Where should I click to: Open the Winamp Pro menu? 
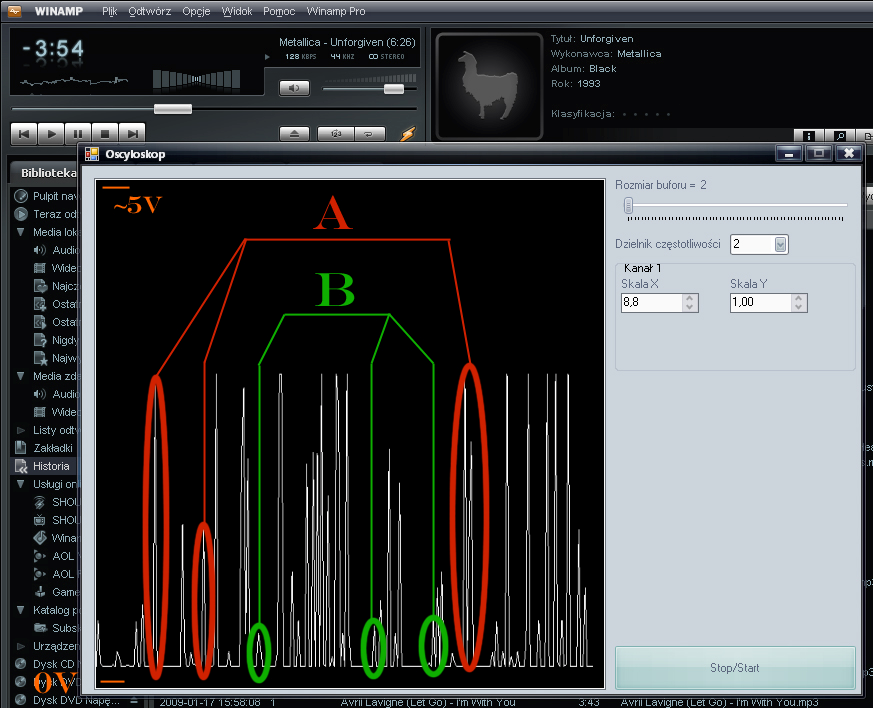click(x=336, y=11)
